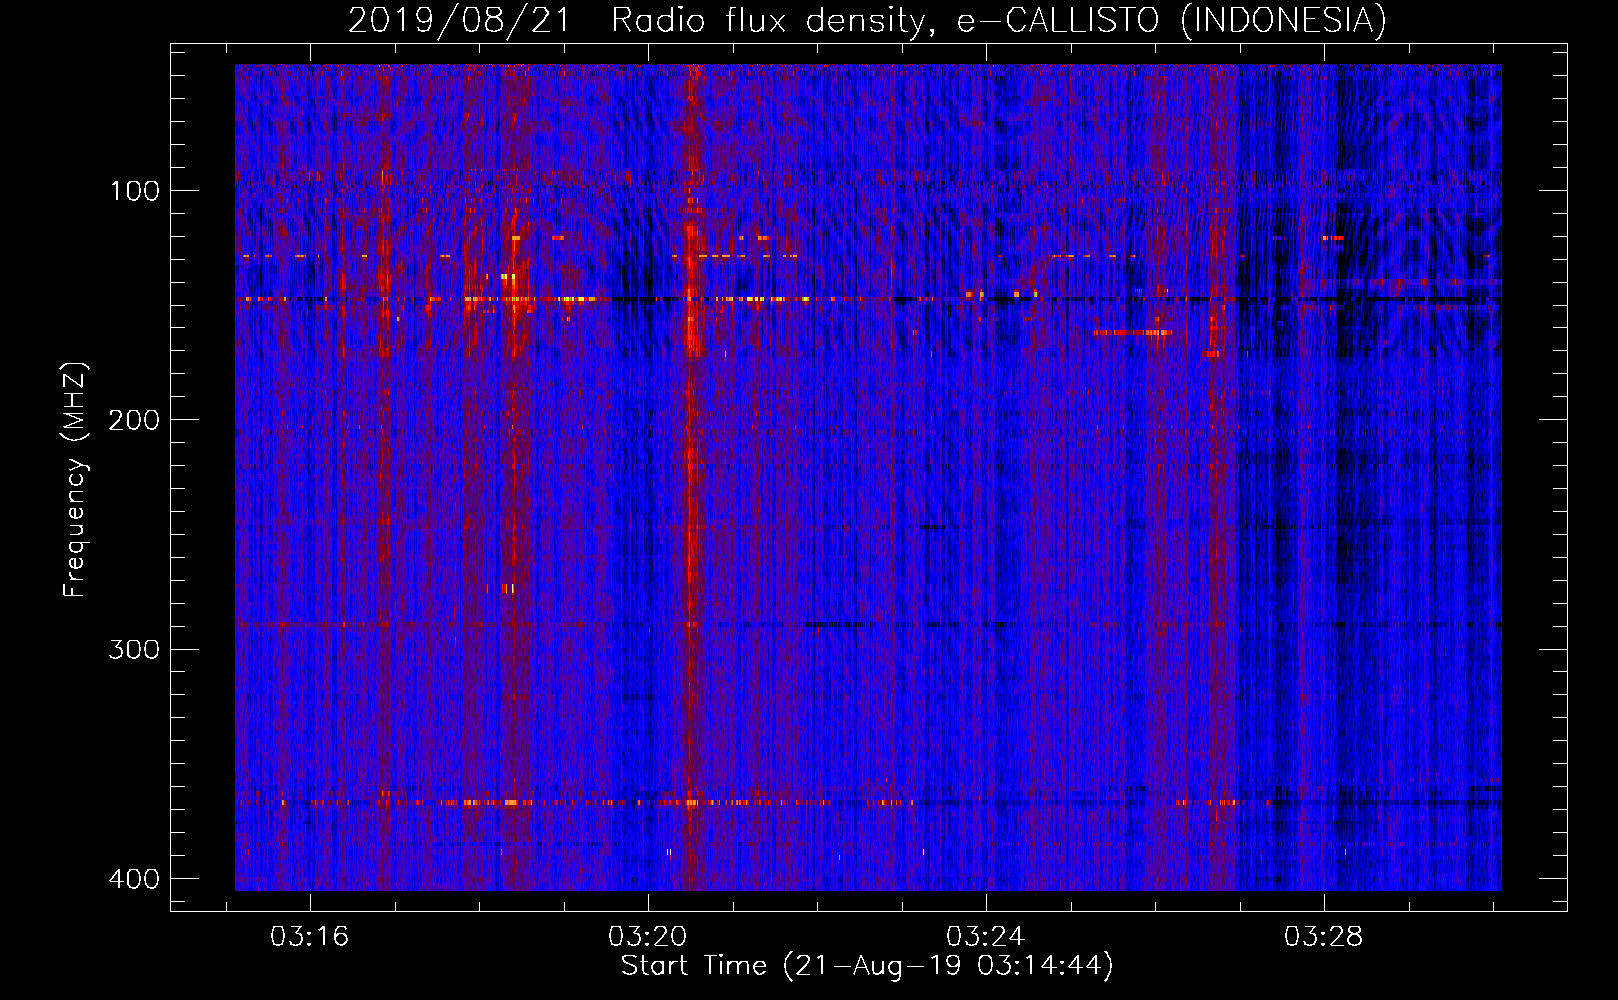The height and width of the screenshot is (1000, 1618).
Task: Click the 'Start Time' axis caption
Action: click(x=867, y=966)
